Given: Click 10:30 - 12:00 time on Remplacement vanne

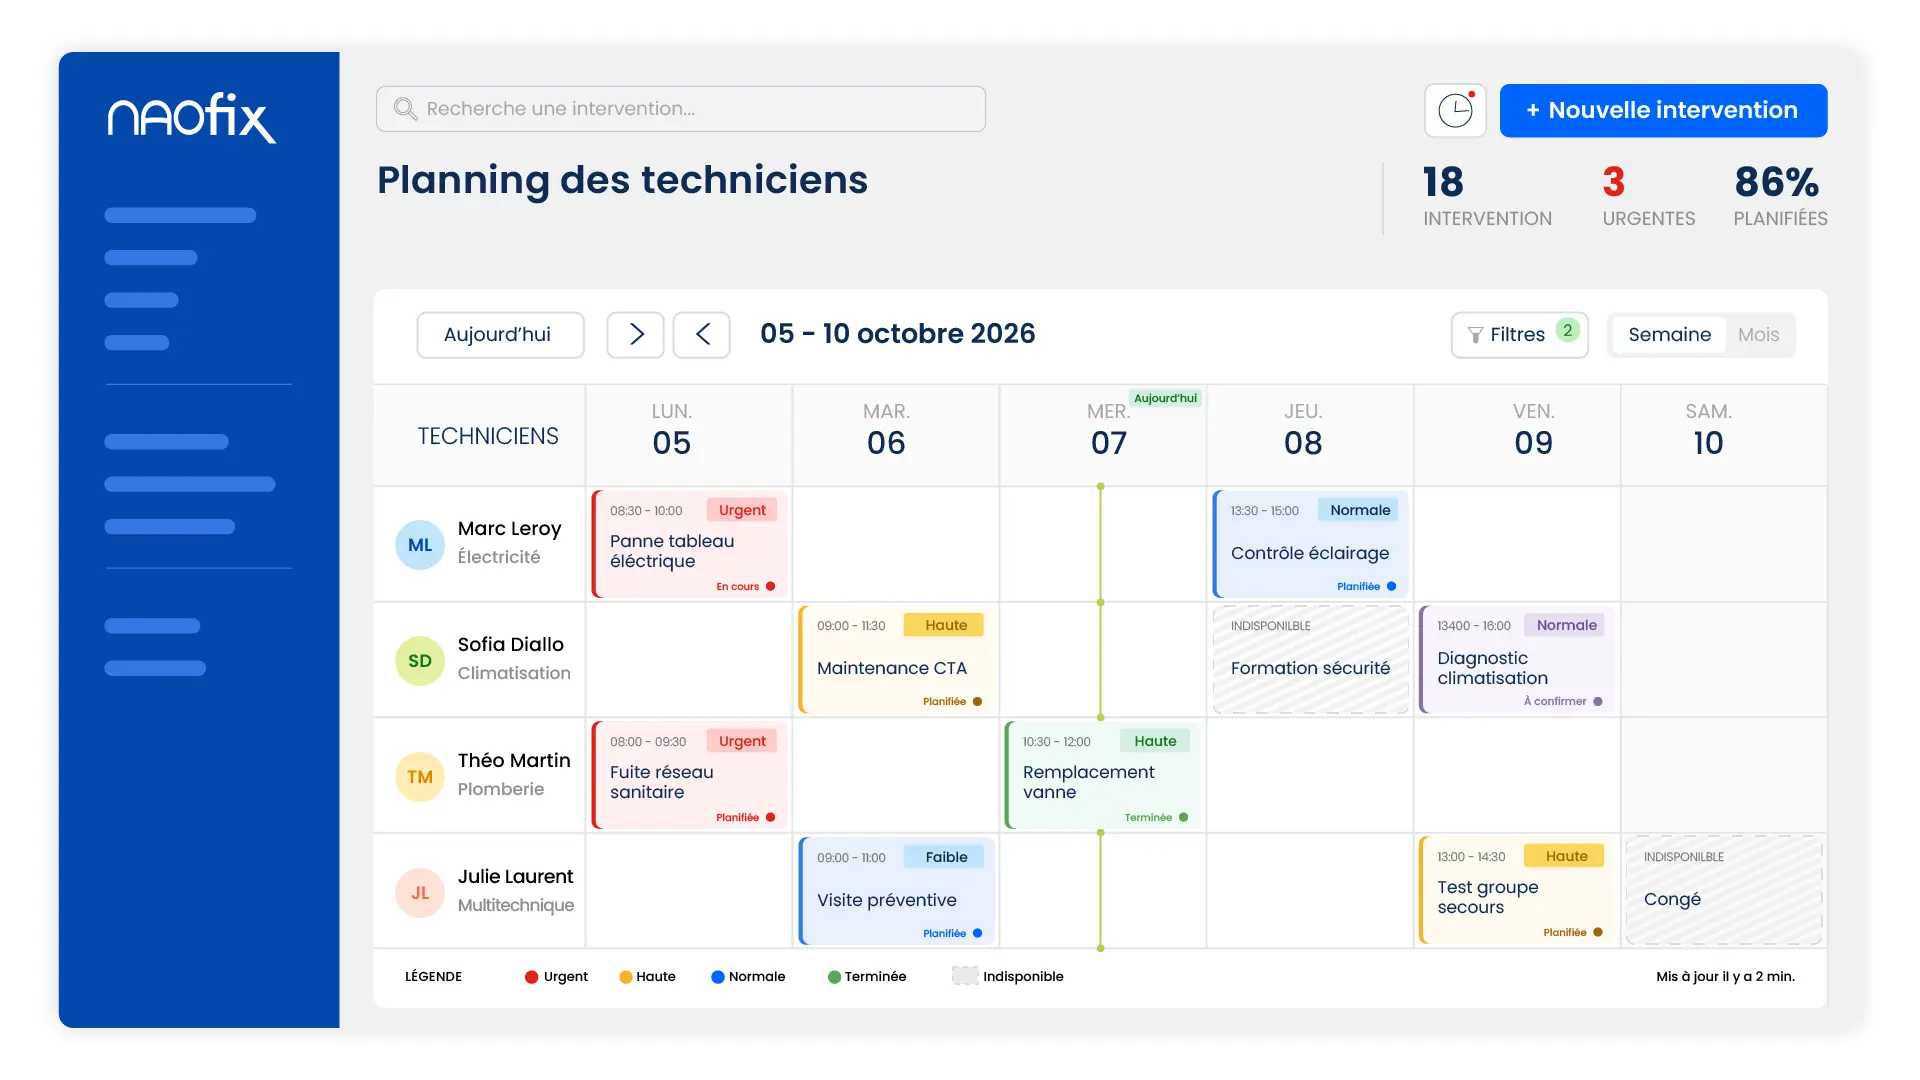Looking at the screenshot, I should point(1056,742).
